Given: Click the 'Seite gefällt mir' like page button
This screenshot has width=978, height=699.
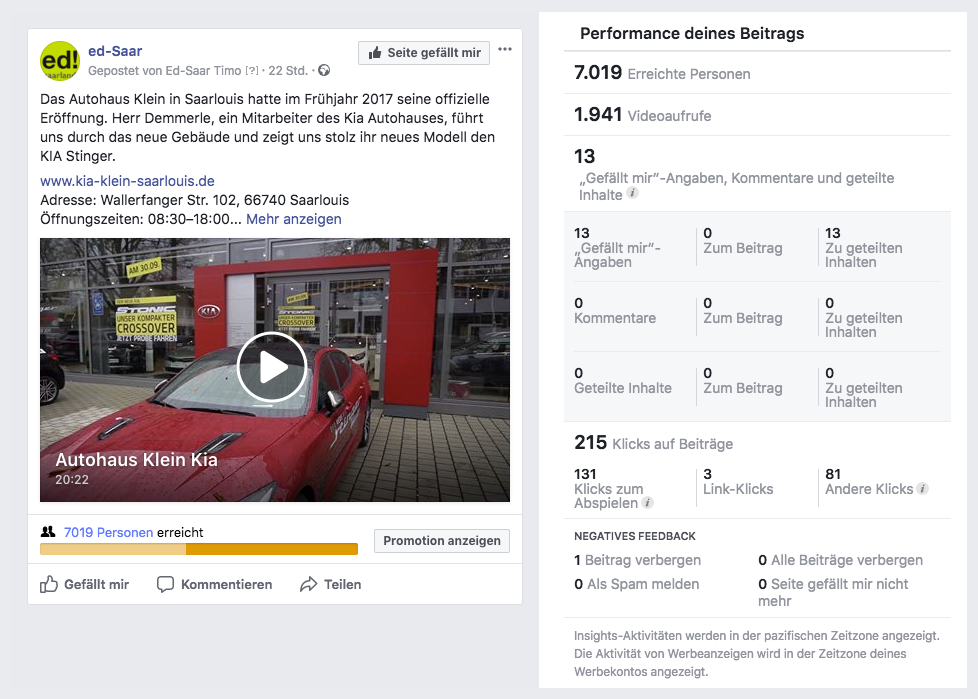Looking at the screenshot, I should (424, 53).
